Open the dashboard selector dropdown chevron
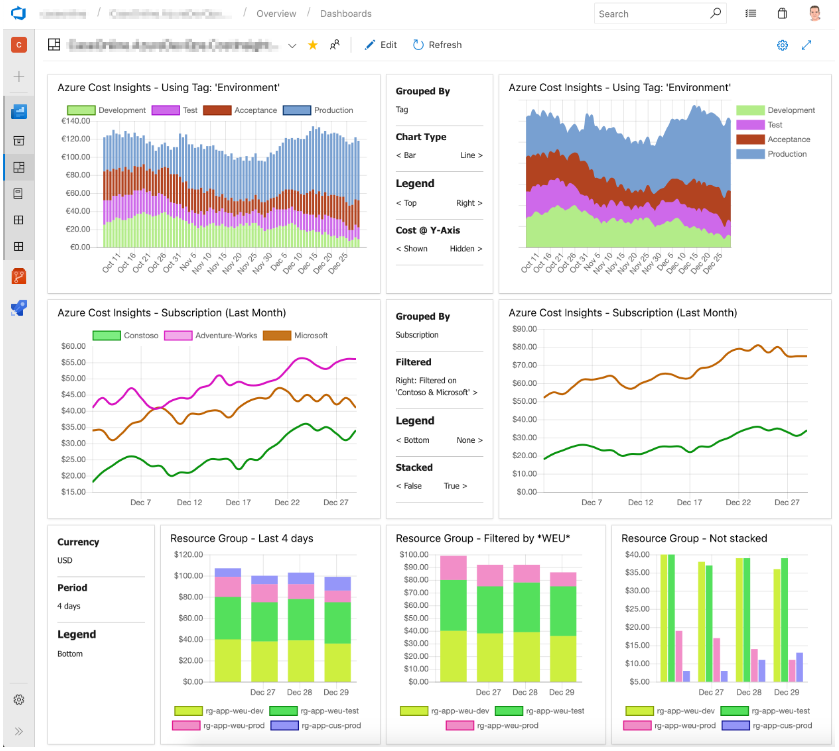 point(292,45)
